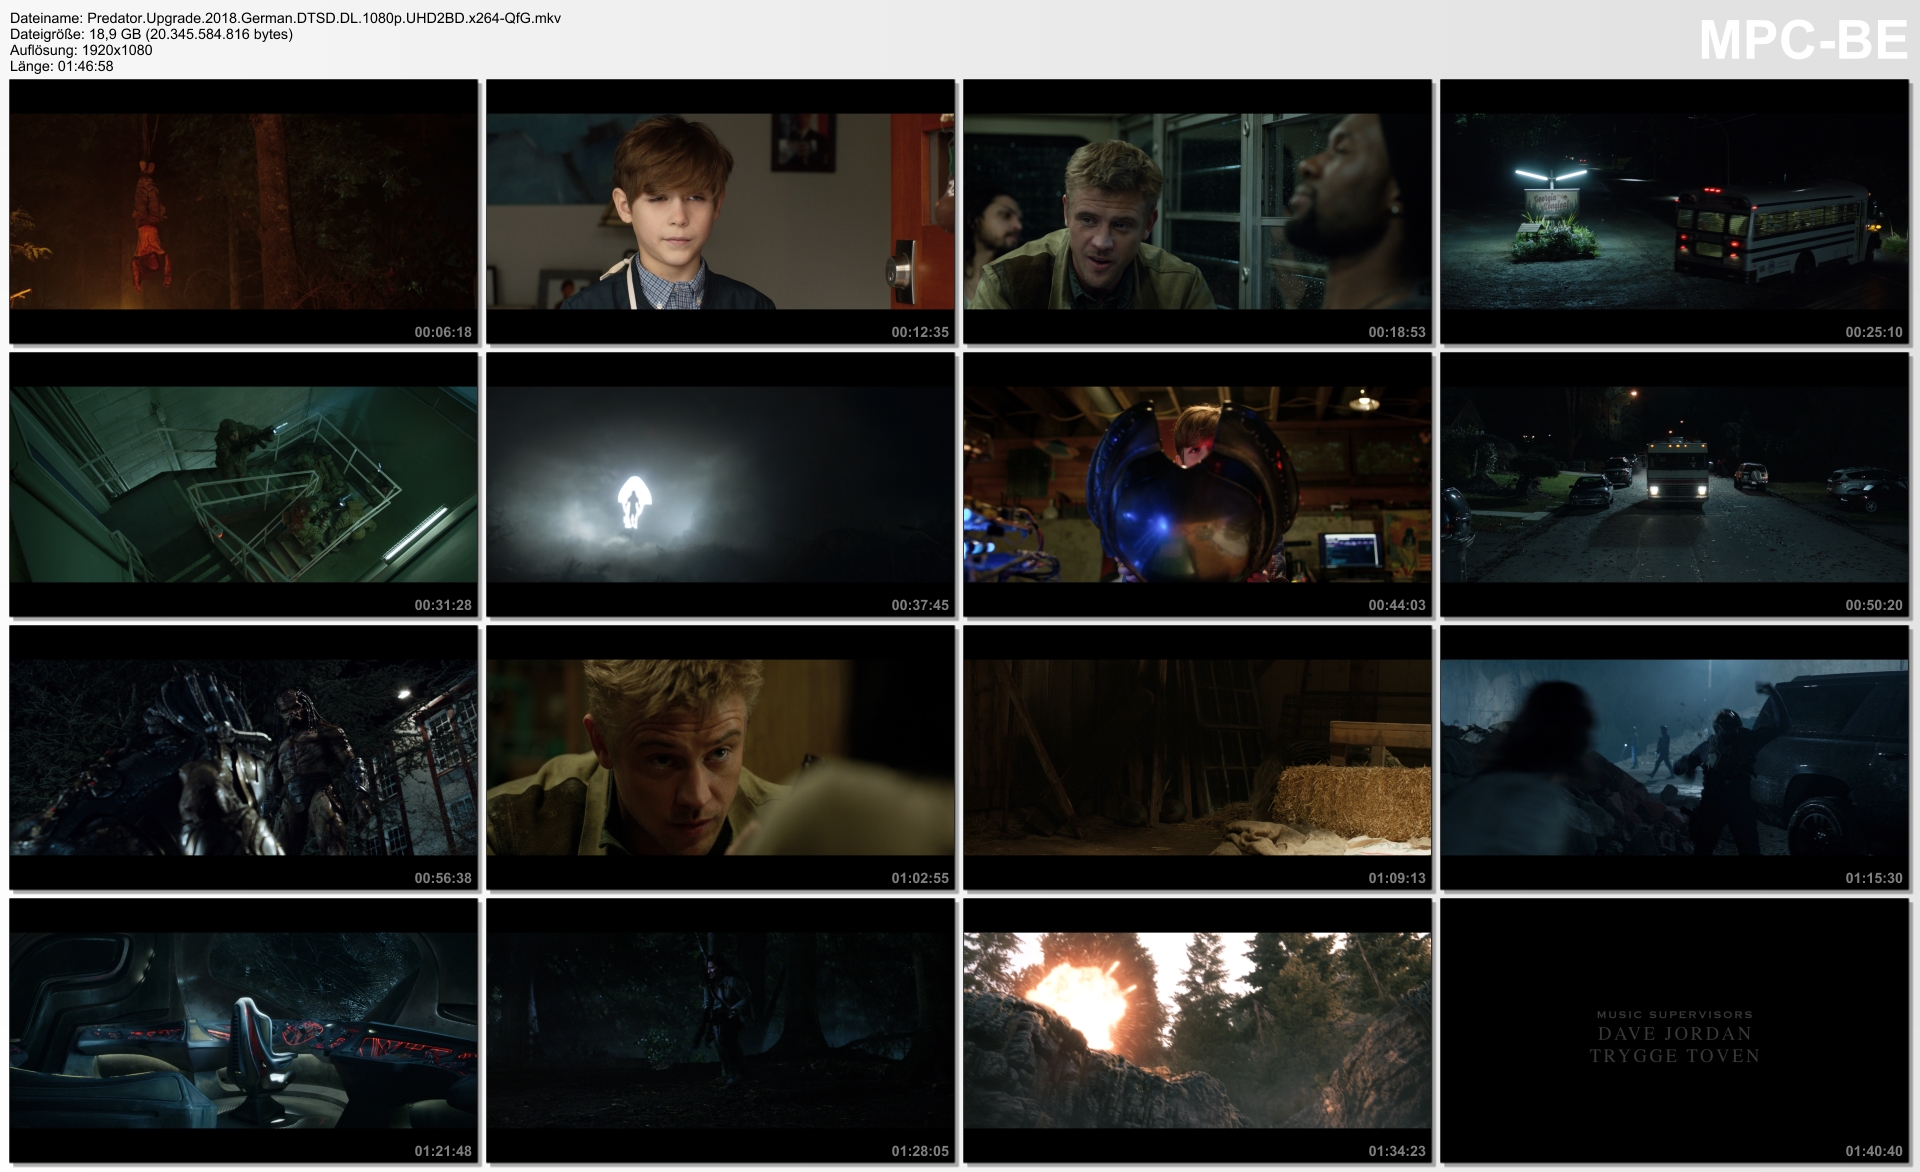Open the thumbnail at 01:28:05
The image size is (1920, 1172).
721,1030
